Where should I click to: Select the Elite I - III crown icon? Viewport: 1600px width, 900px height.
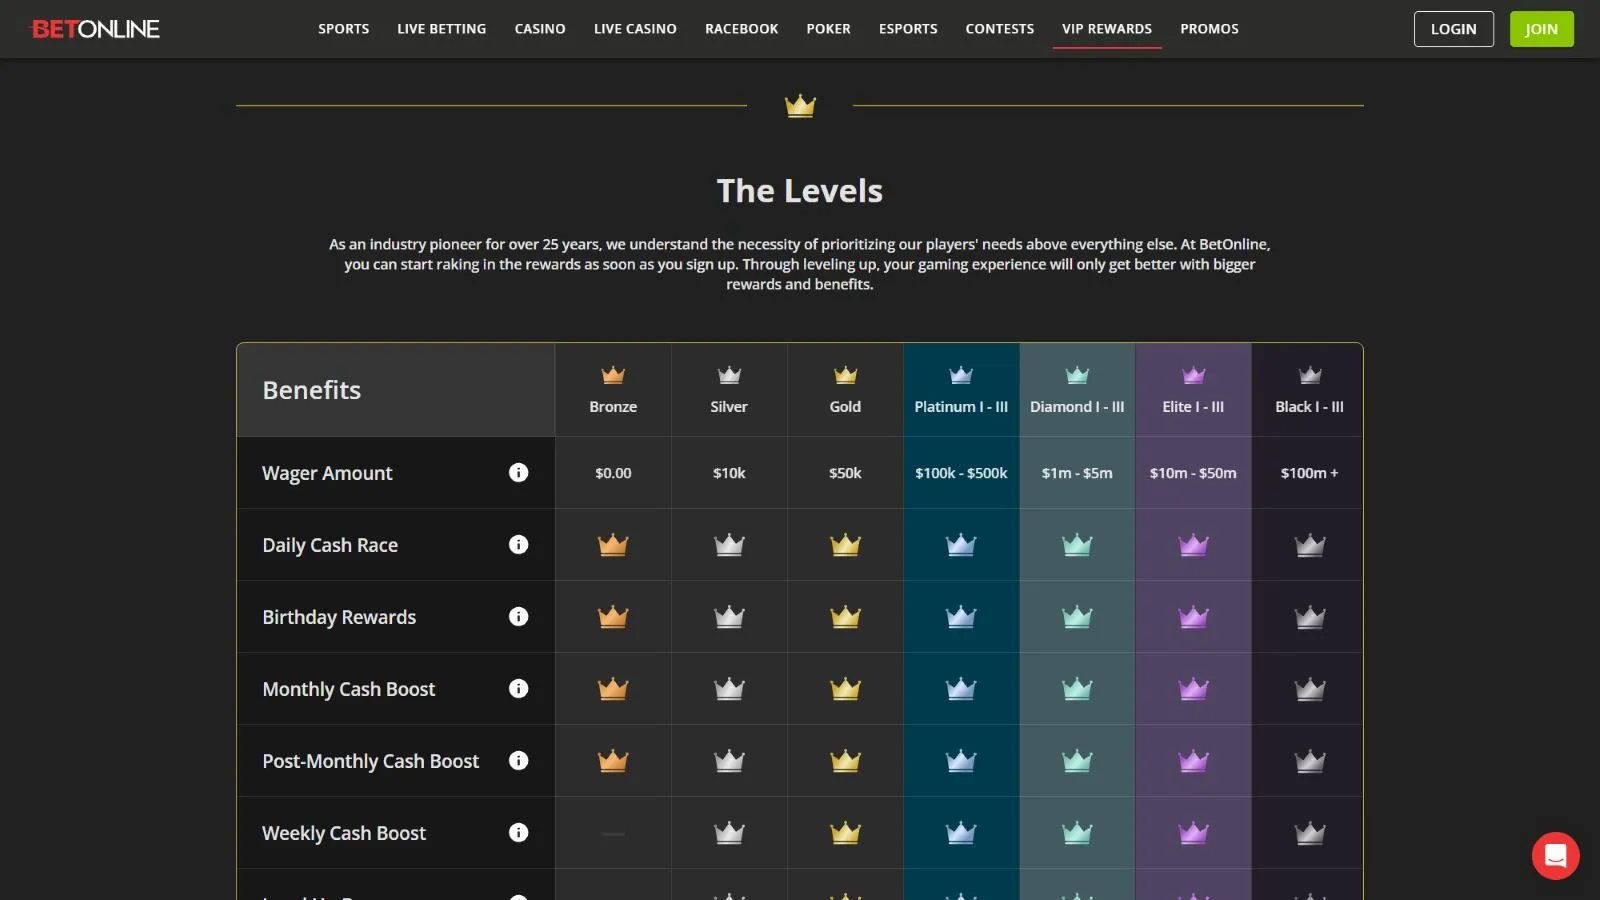pyautogui.click(x=1193, y=376)
